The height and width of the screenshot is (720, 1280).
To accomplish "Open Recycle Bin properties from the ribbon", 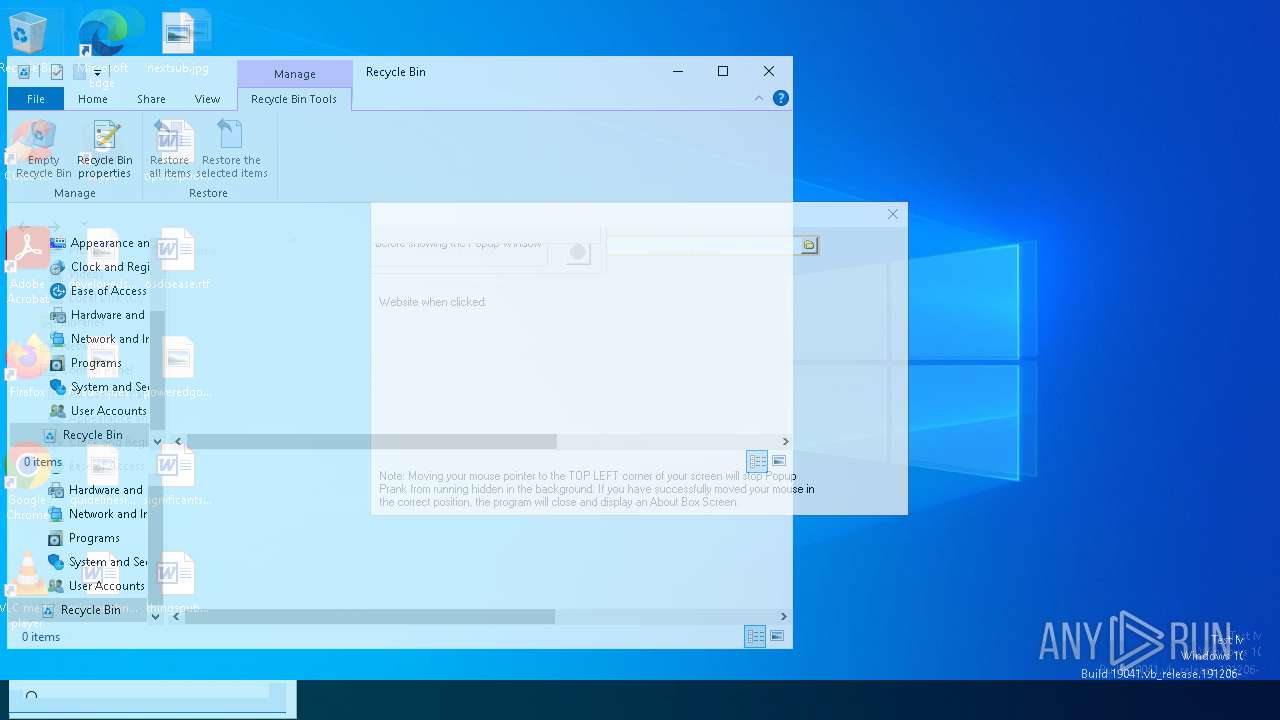I will tap(105, 150).
